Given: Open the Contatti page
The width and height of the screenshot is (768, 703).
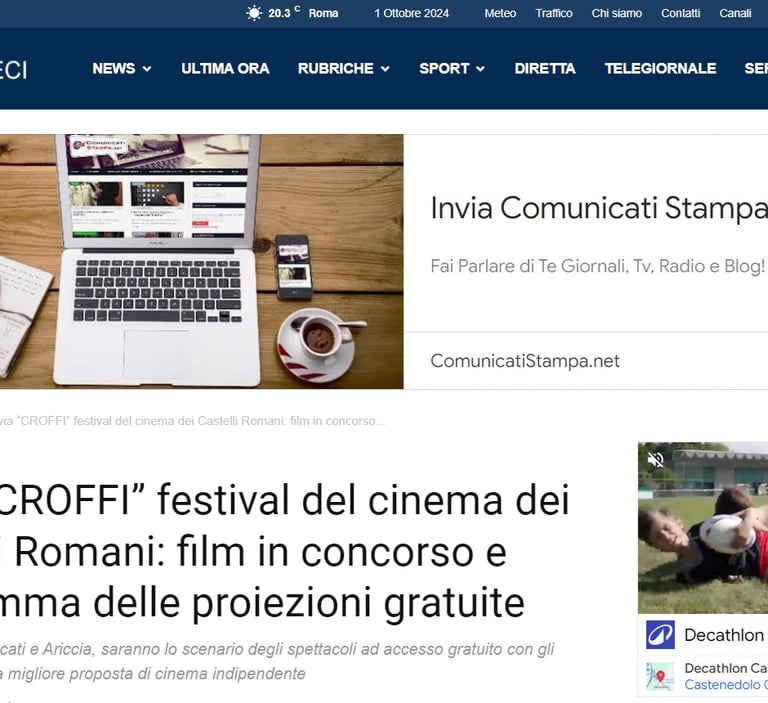Looking at the screenshot, I should [x=680, y=13].
